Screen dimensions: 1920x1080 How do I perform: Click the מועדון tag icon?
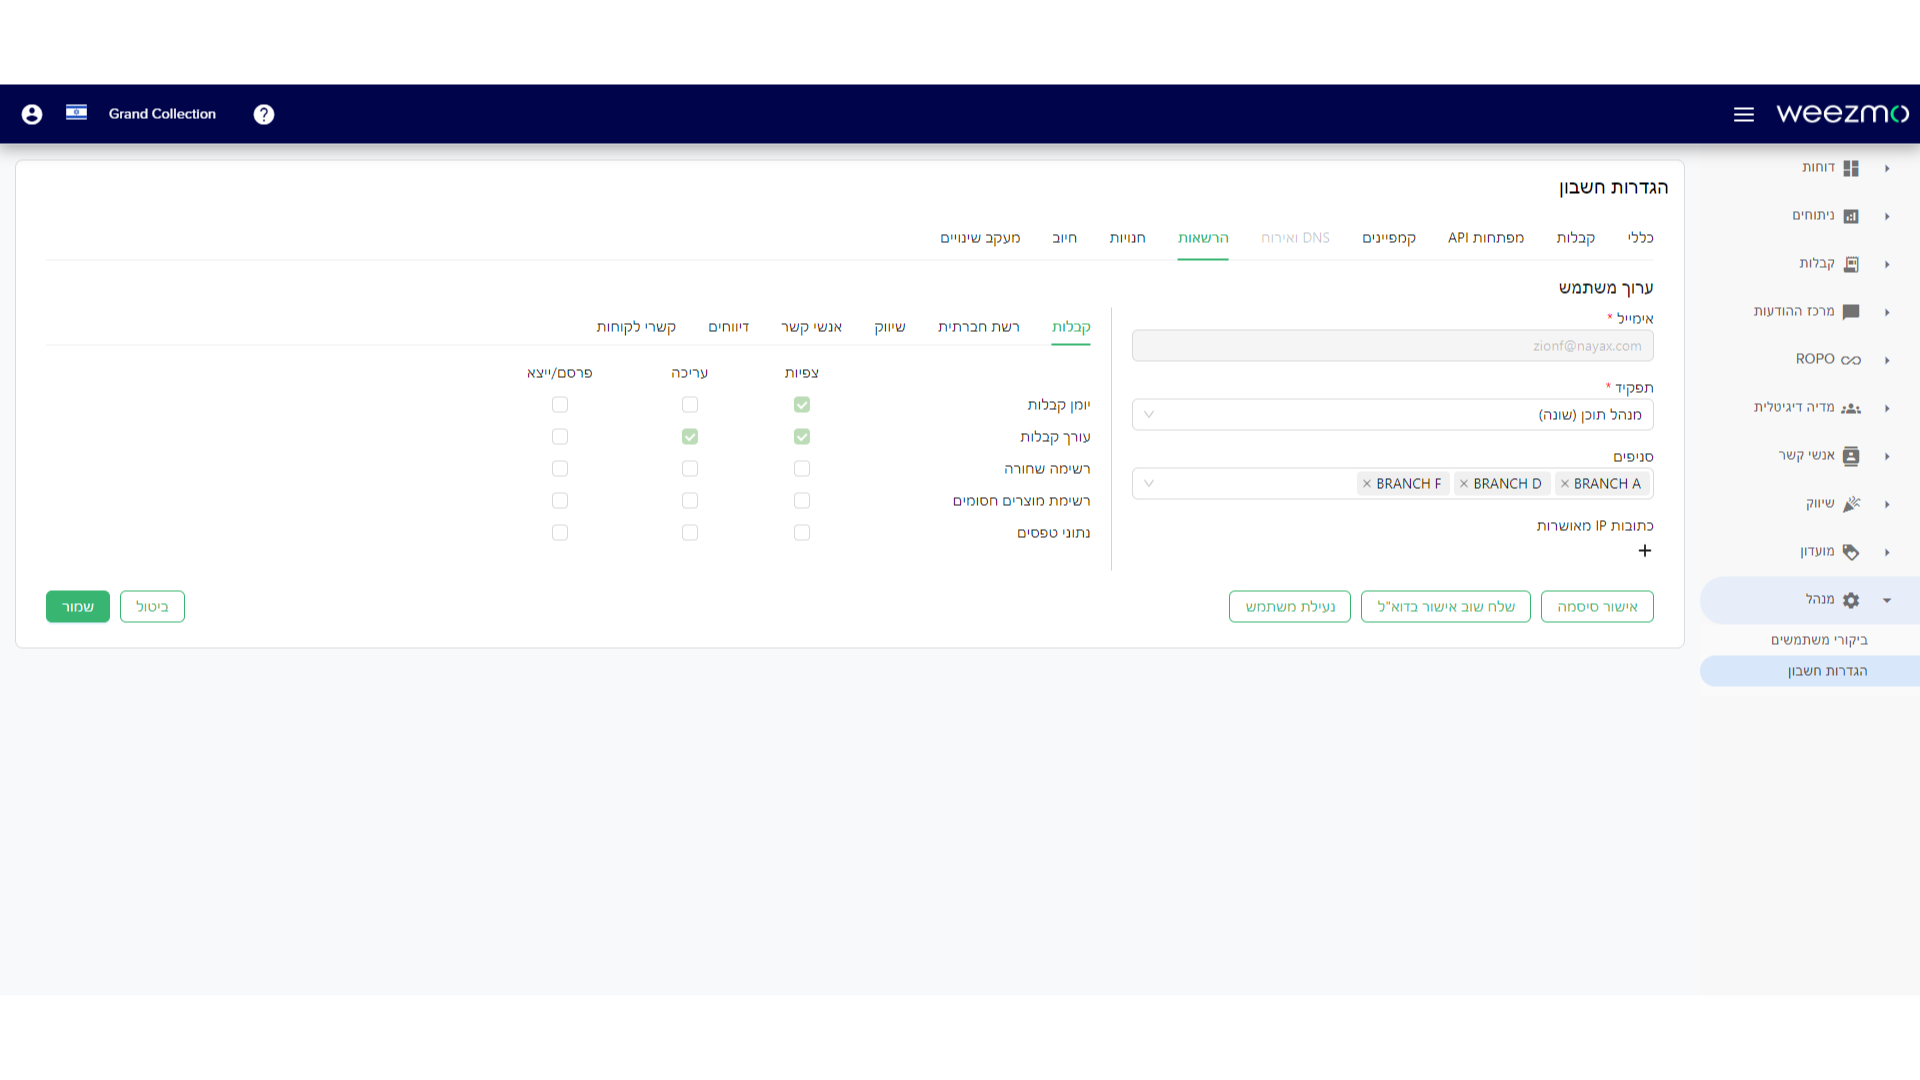coord(1851,552)
